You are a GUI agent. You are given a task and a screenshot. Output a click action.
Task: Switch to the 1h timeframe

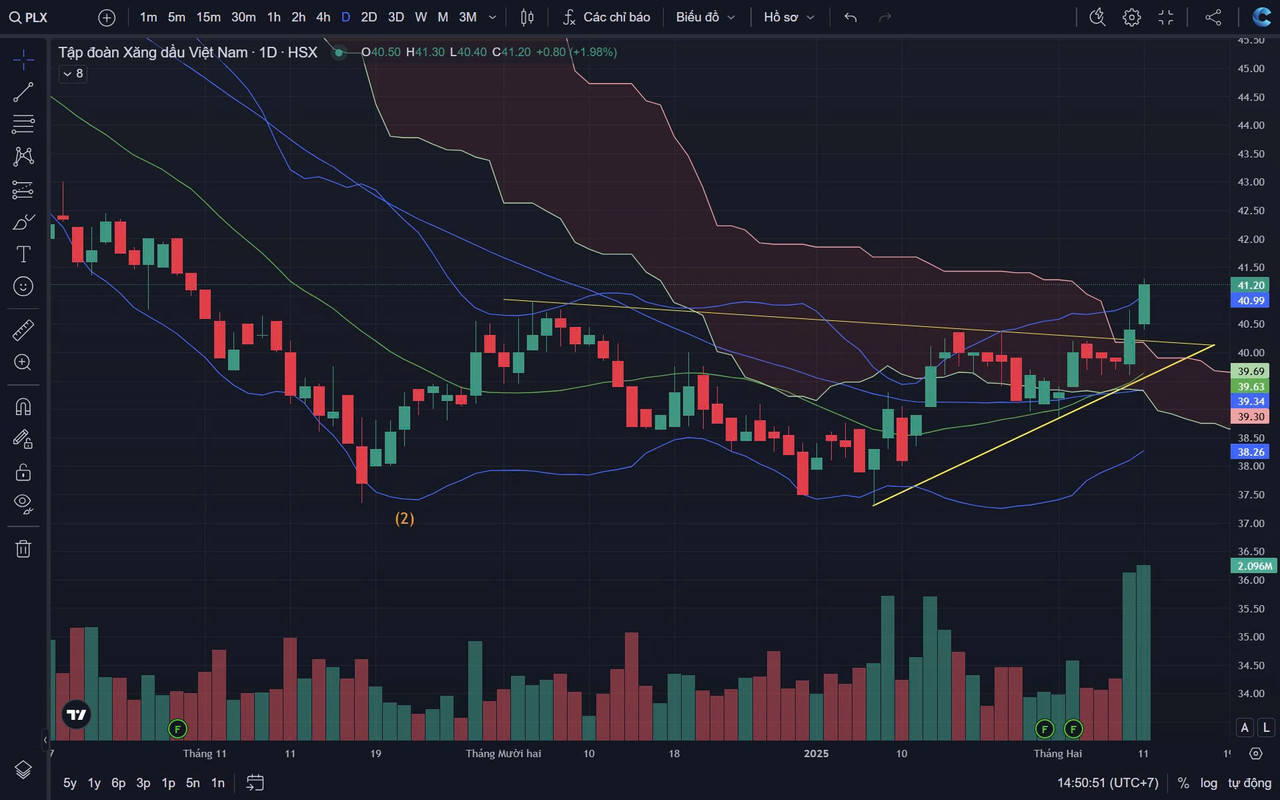tap(273, 17)
